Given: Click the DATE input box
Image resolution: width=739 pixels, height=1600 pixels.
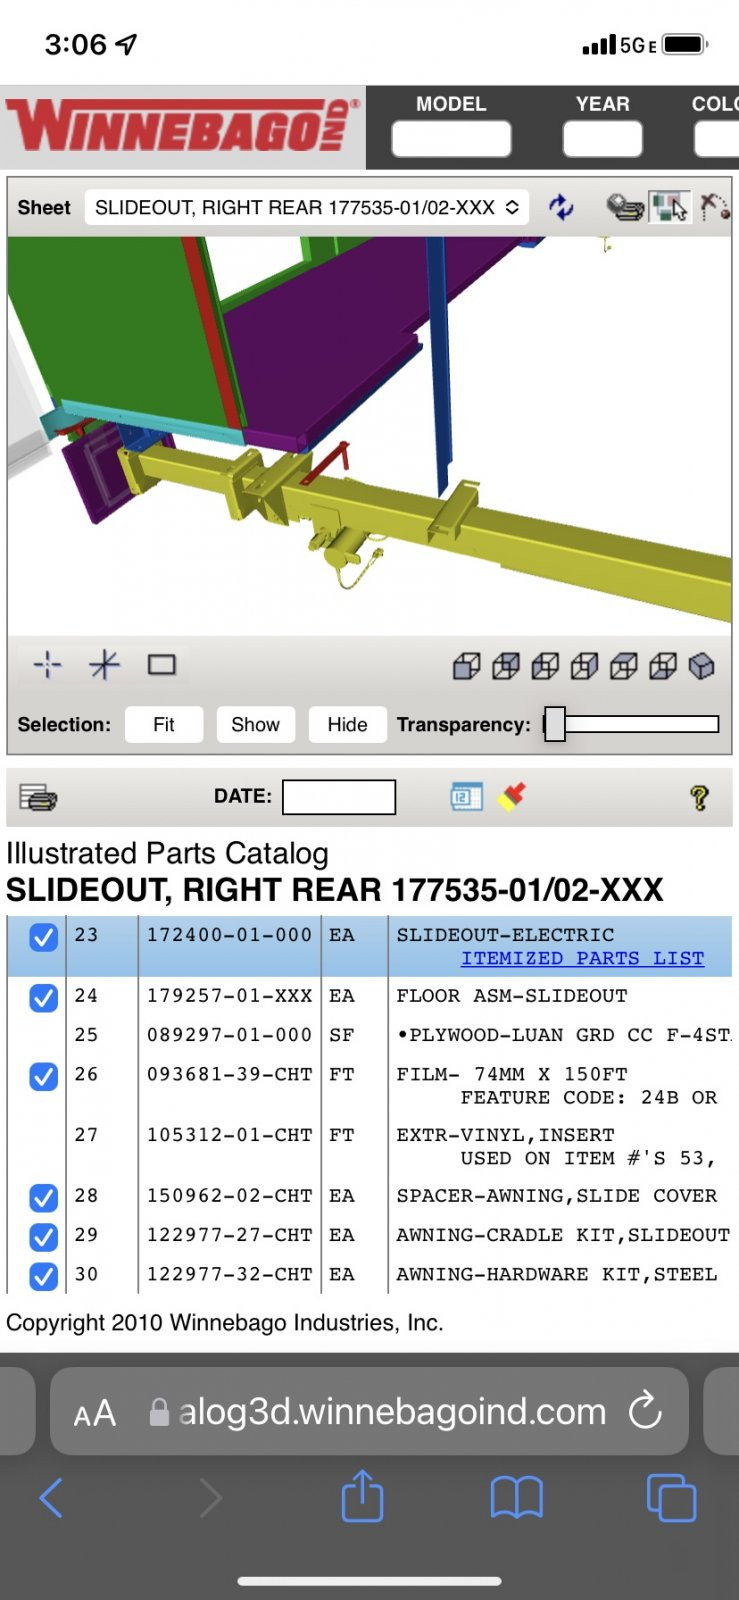Looking at the screenshot, I should [339, 797].
